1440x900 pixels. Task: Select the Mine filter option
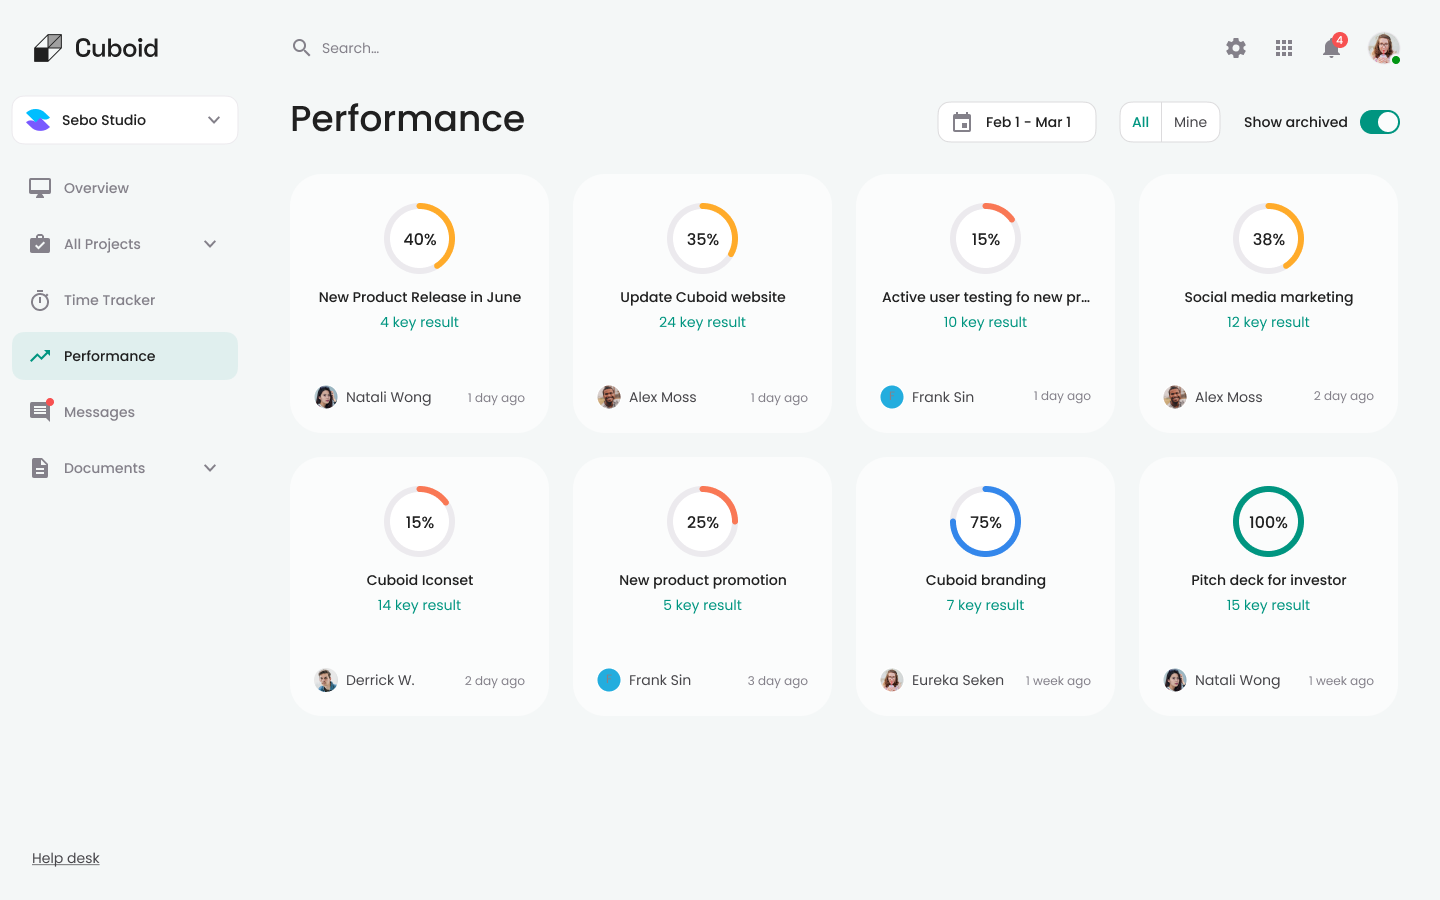coord(1191,121)
